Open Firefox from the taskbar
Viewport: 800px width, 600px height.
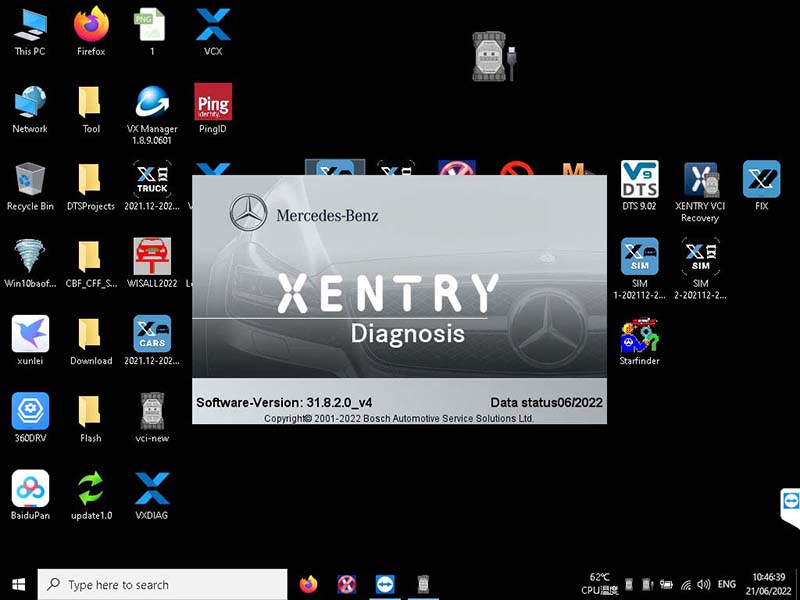308,584
